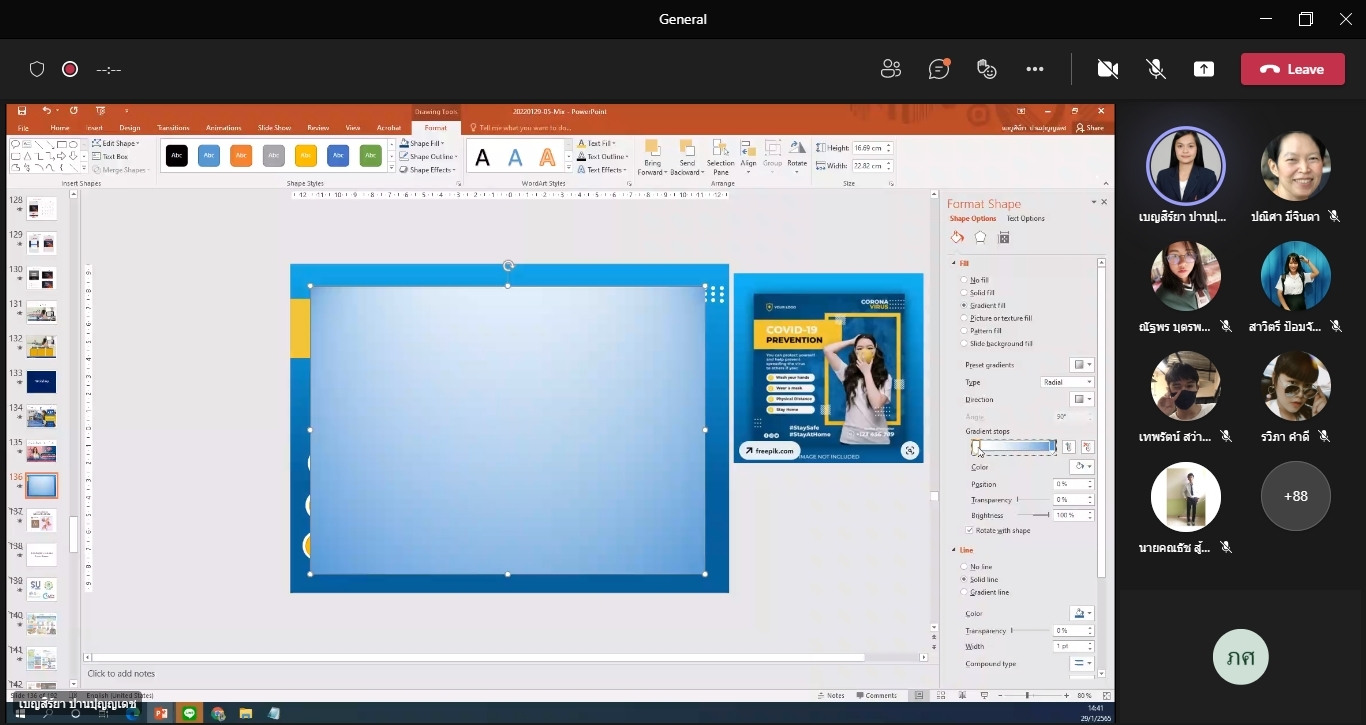
Task: Open the Review ribbon tab
Action: pos(318,128)
